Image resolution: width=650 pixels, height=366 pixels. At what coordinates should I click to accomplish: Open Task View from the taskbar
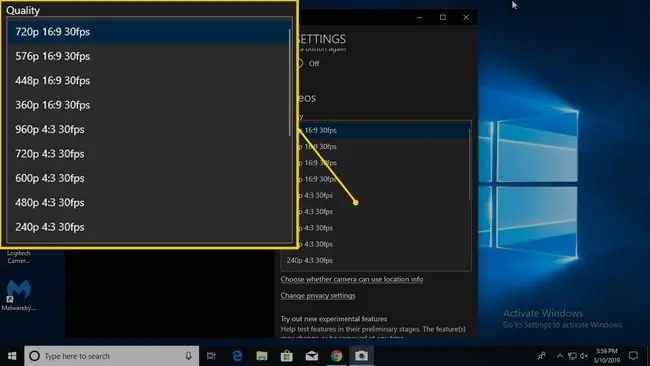[211, 356]
